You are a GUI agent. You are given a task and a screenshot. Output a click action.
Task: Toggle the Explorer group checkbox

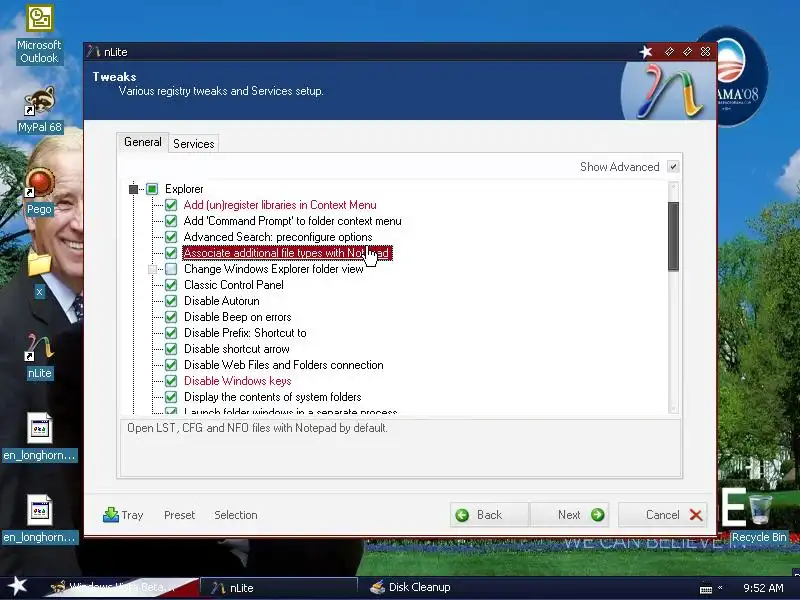pyautogui.click(x=152, y=189)
